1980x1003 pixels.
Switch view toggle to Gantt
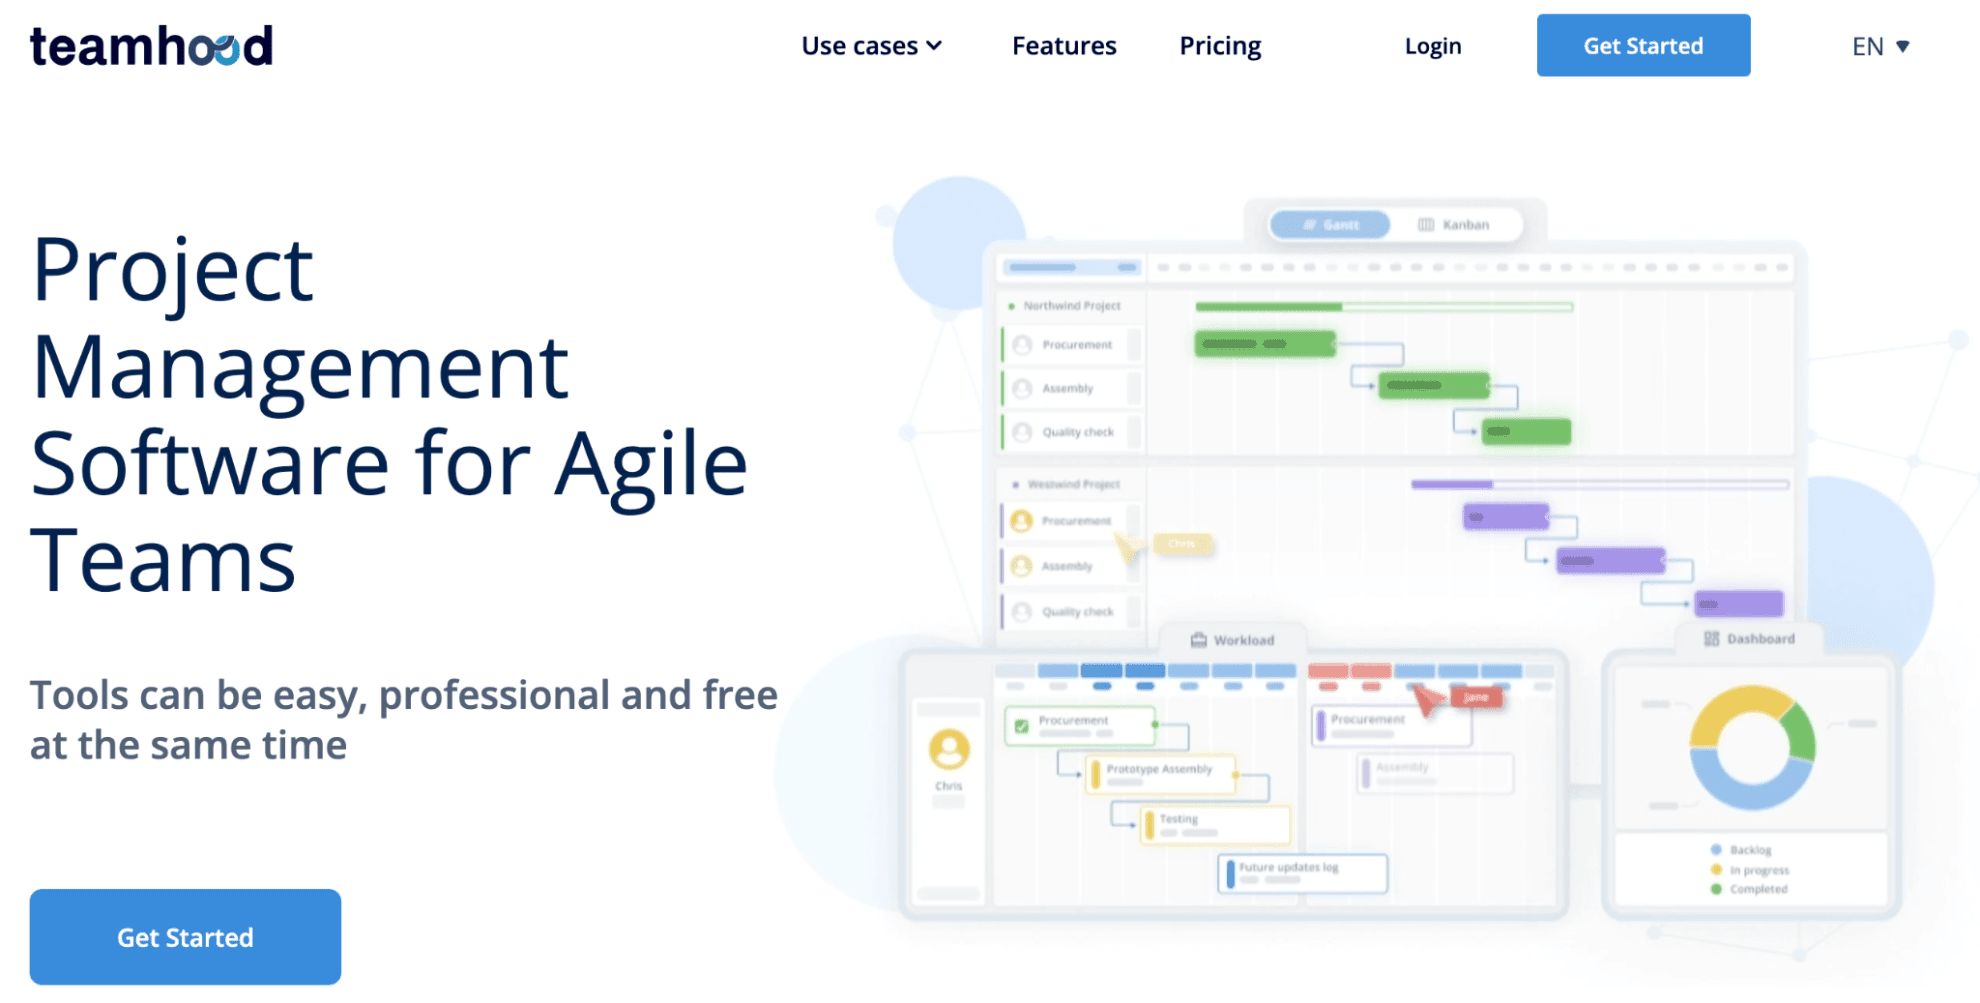tap(1330, 225)
